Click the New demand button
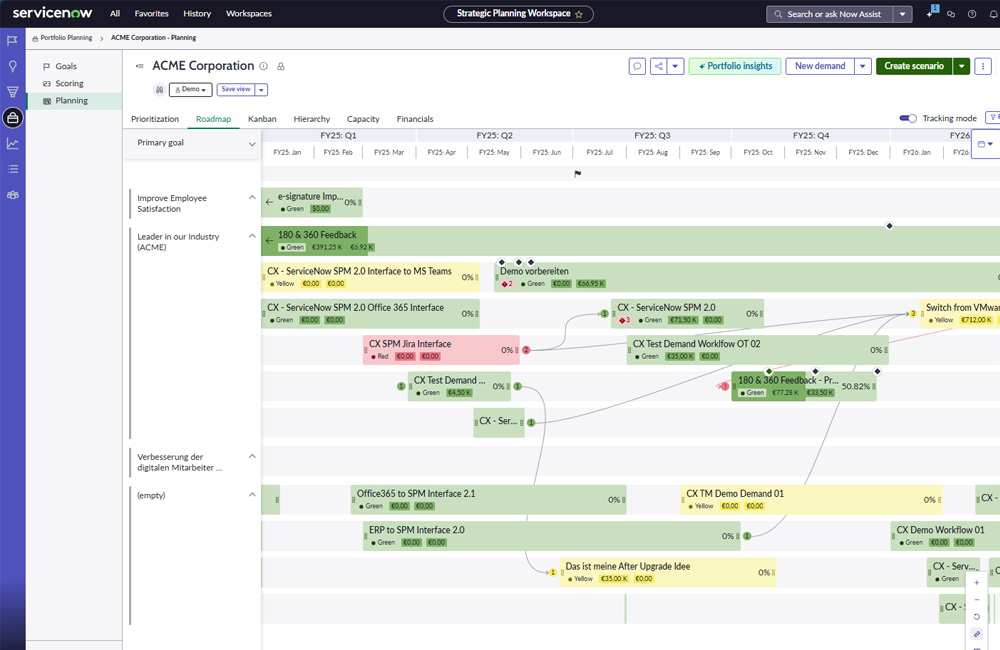Image resolution: width=1000 pixels, height=650 pixels. [x=820, y=66]
